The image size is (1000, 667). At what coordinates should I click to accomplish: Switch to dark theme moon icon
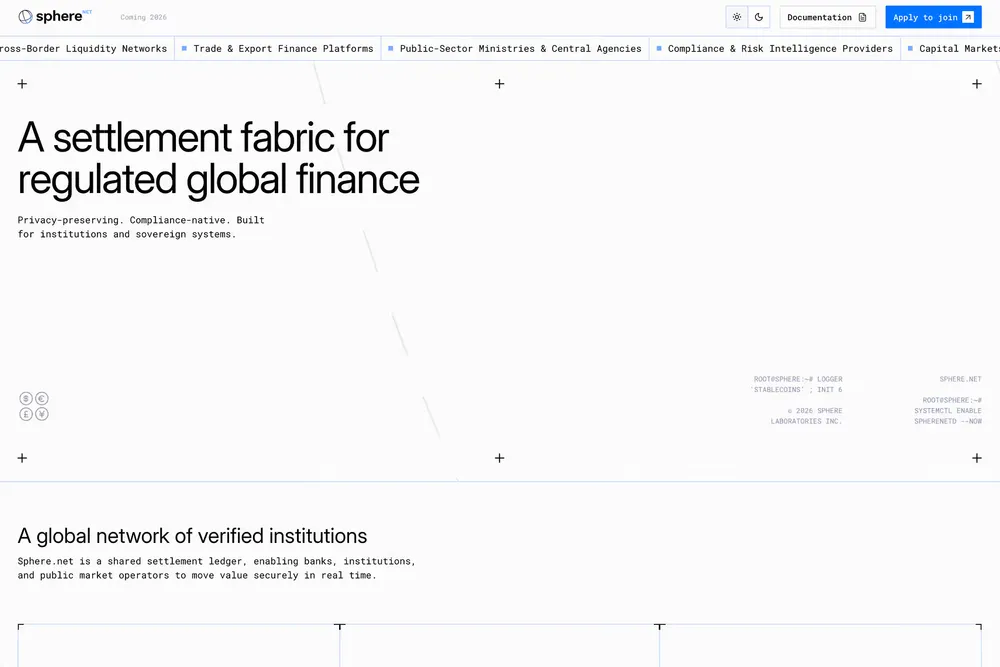(x=759, y=17)
